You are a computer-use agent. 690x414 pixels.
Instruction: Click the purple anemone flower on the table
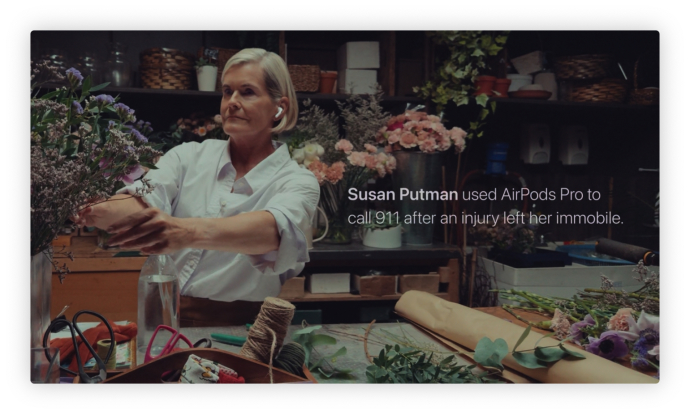[x=608, y=345]
